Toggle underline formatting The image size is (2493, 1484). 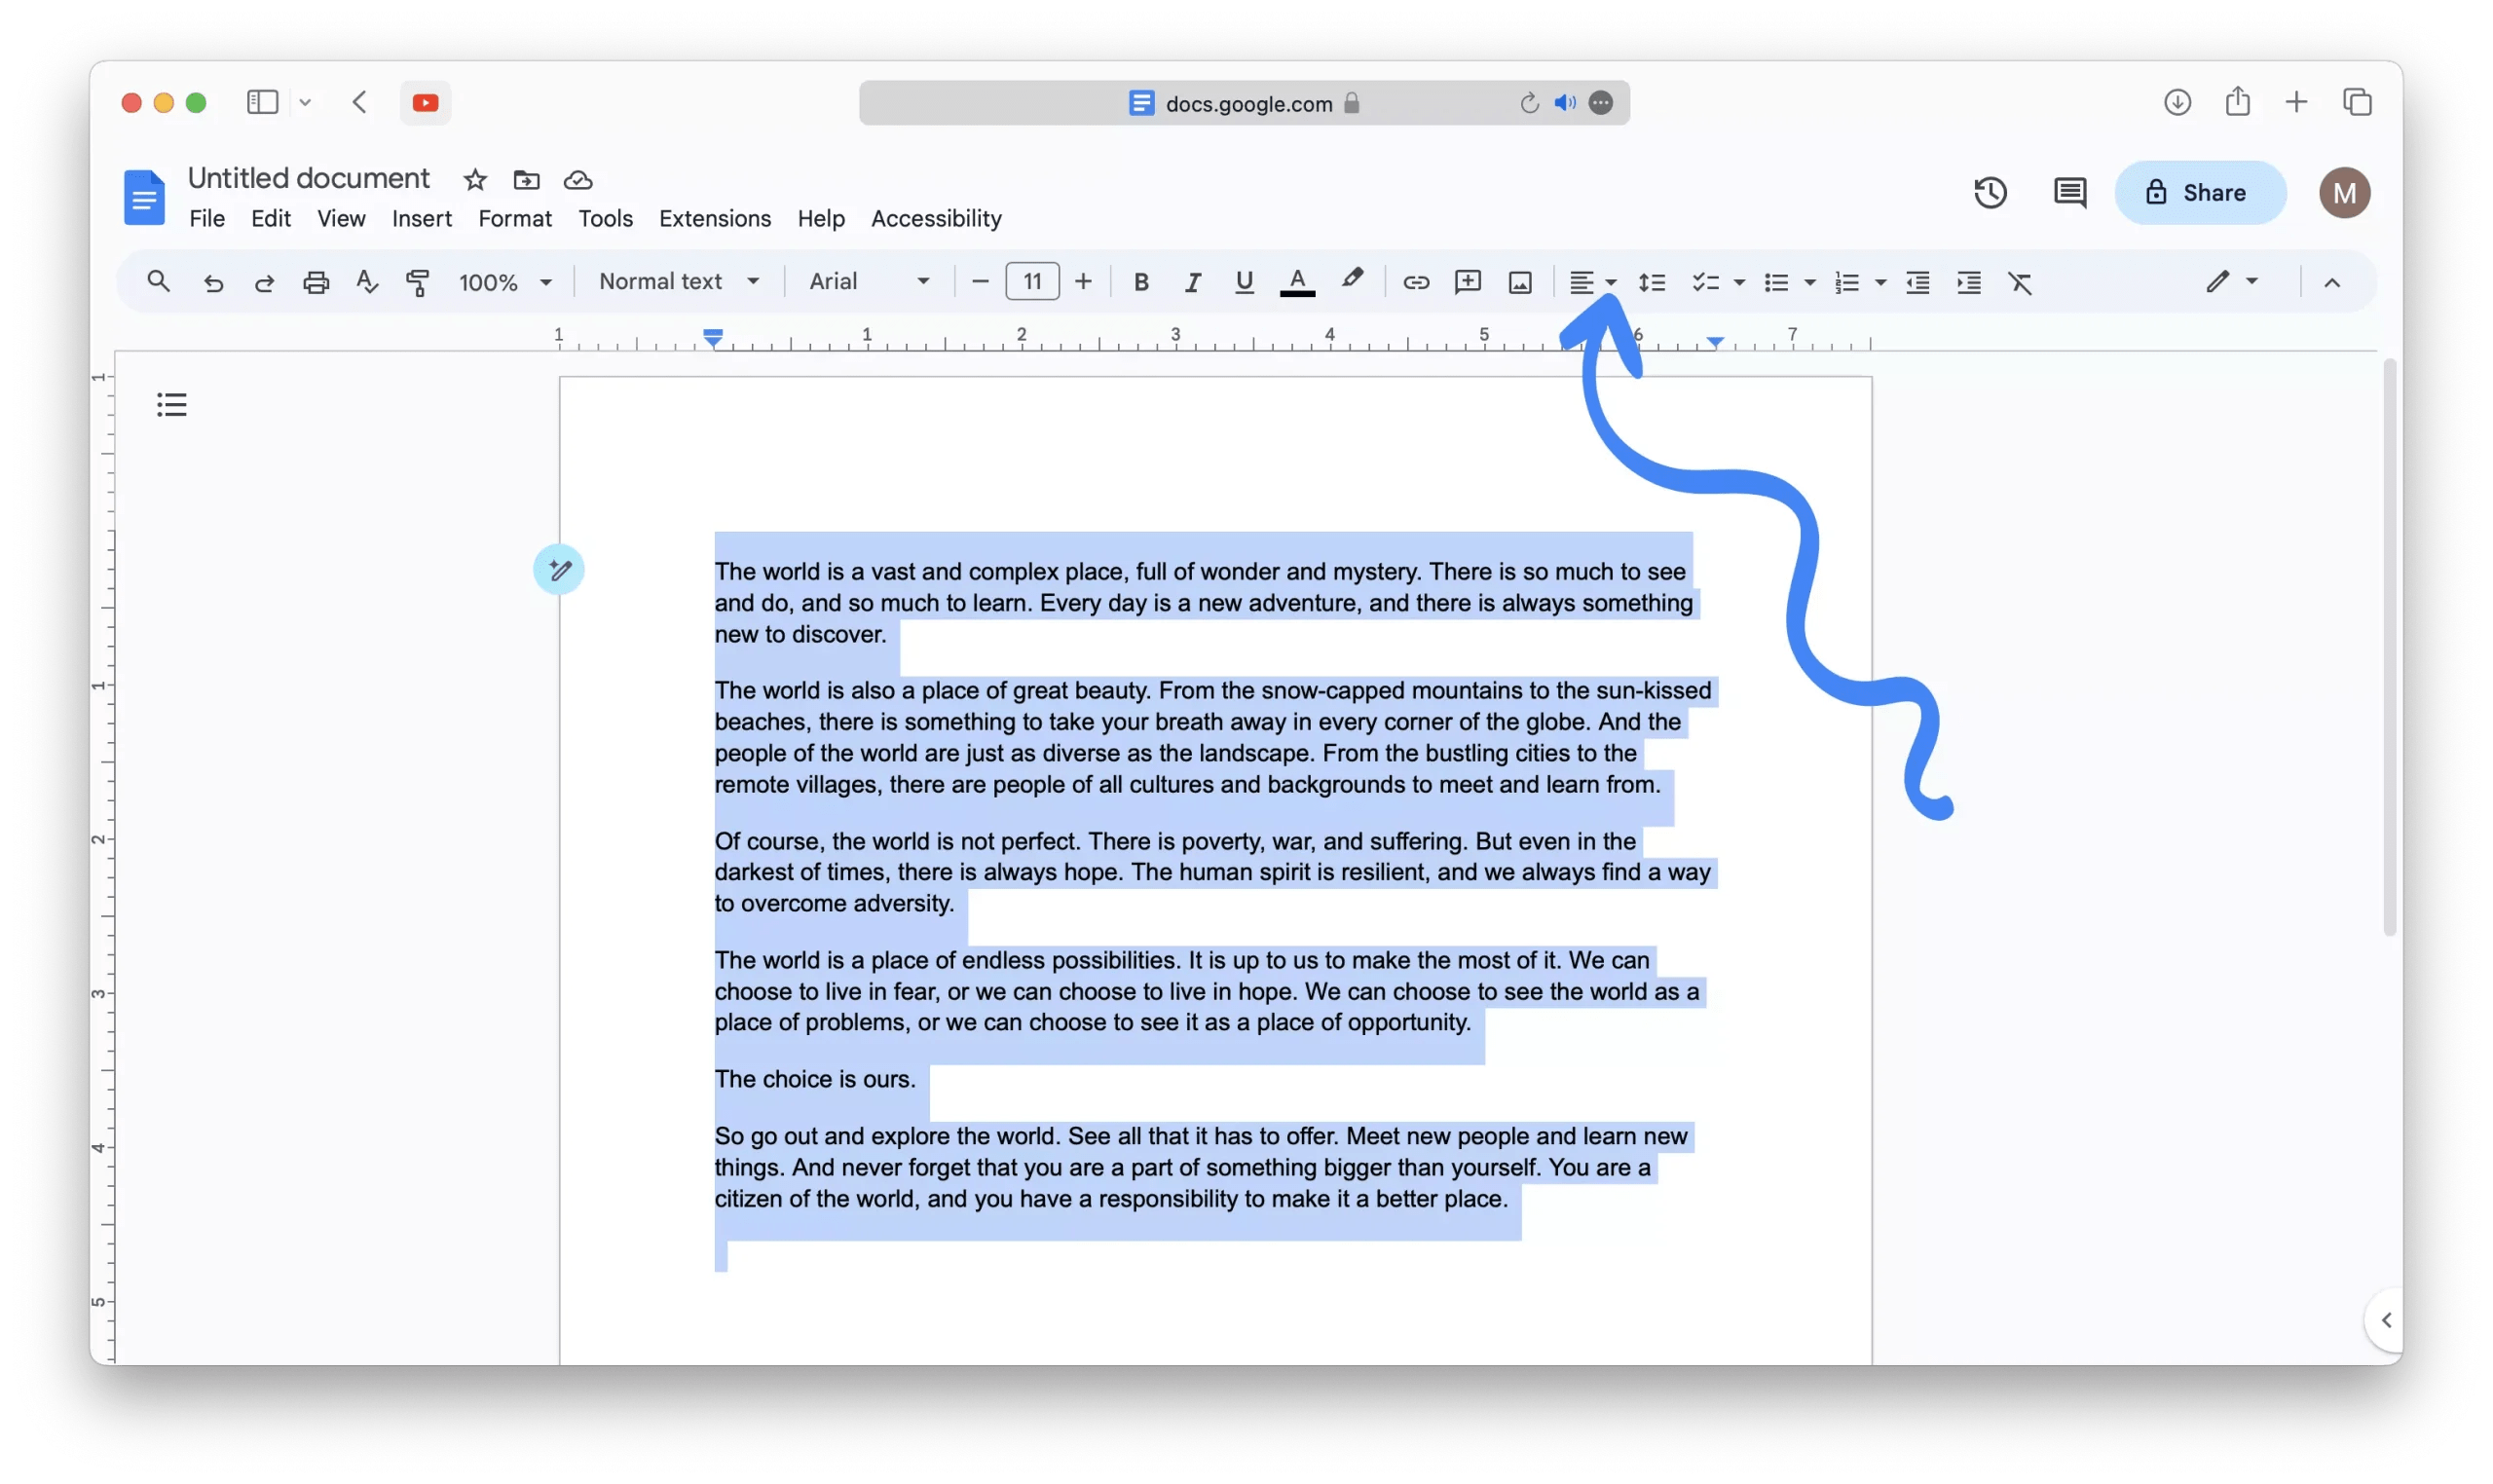tap(1244, 282)
